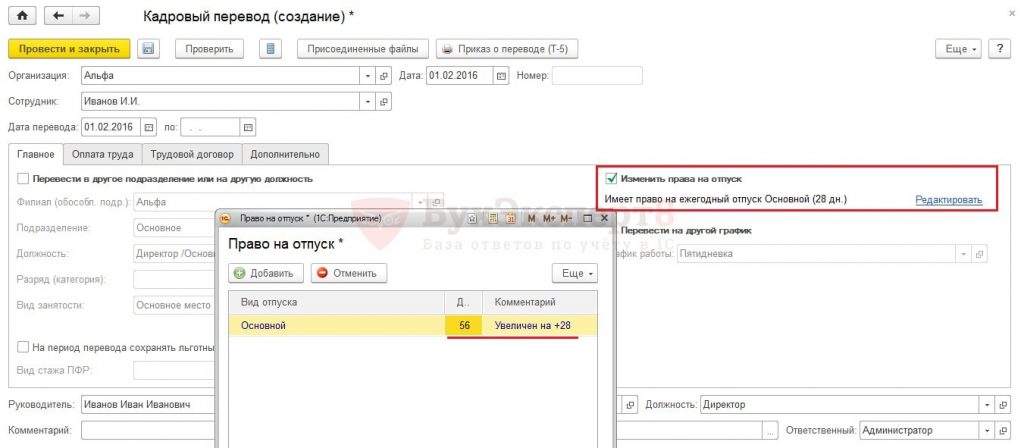Screen dimensions: 1024x448
Task: Select the Основной vacation row days cell
Action: pyautogui.click(x=464, y=325)
